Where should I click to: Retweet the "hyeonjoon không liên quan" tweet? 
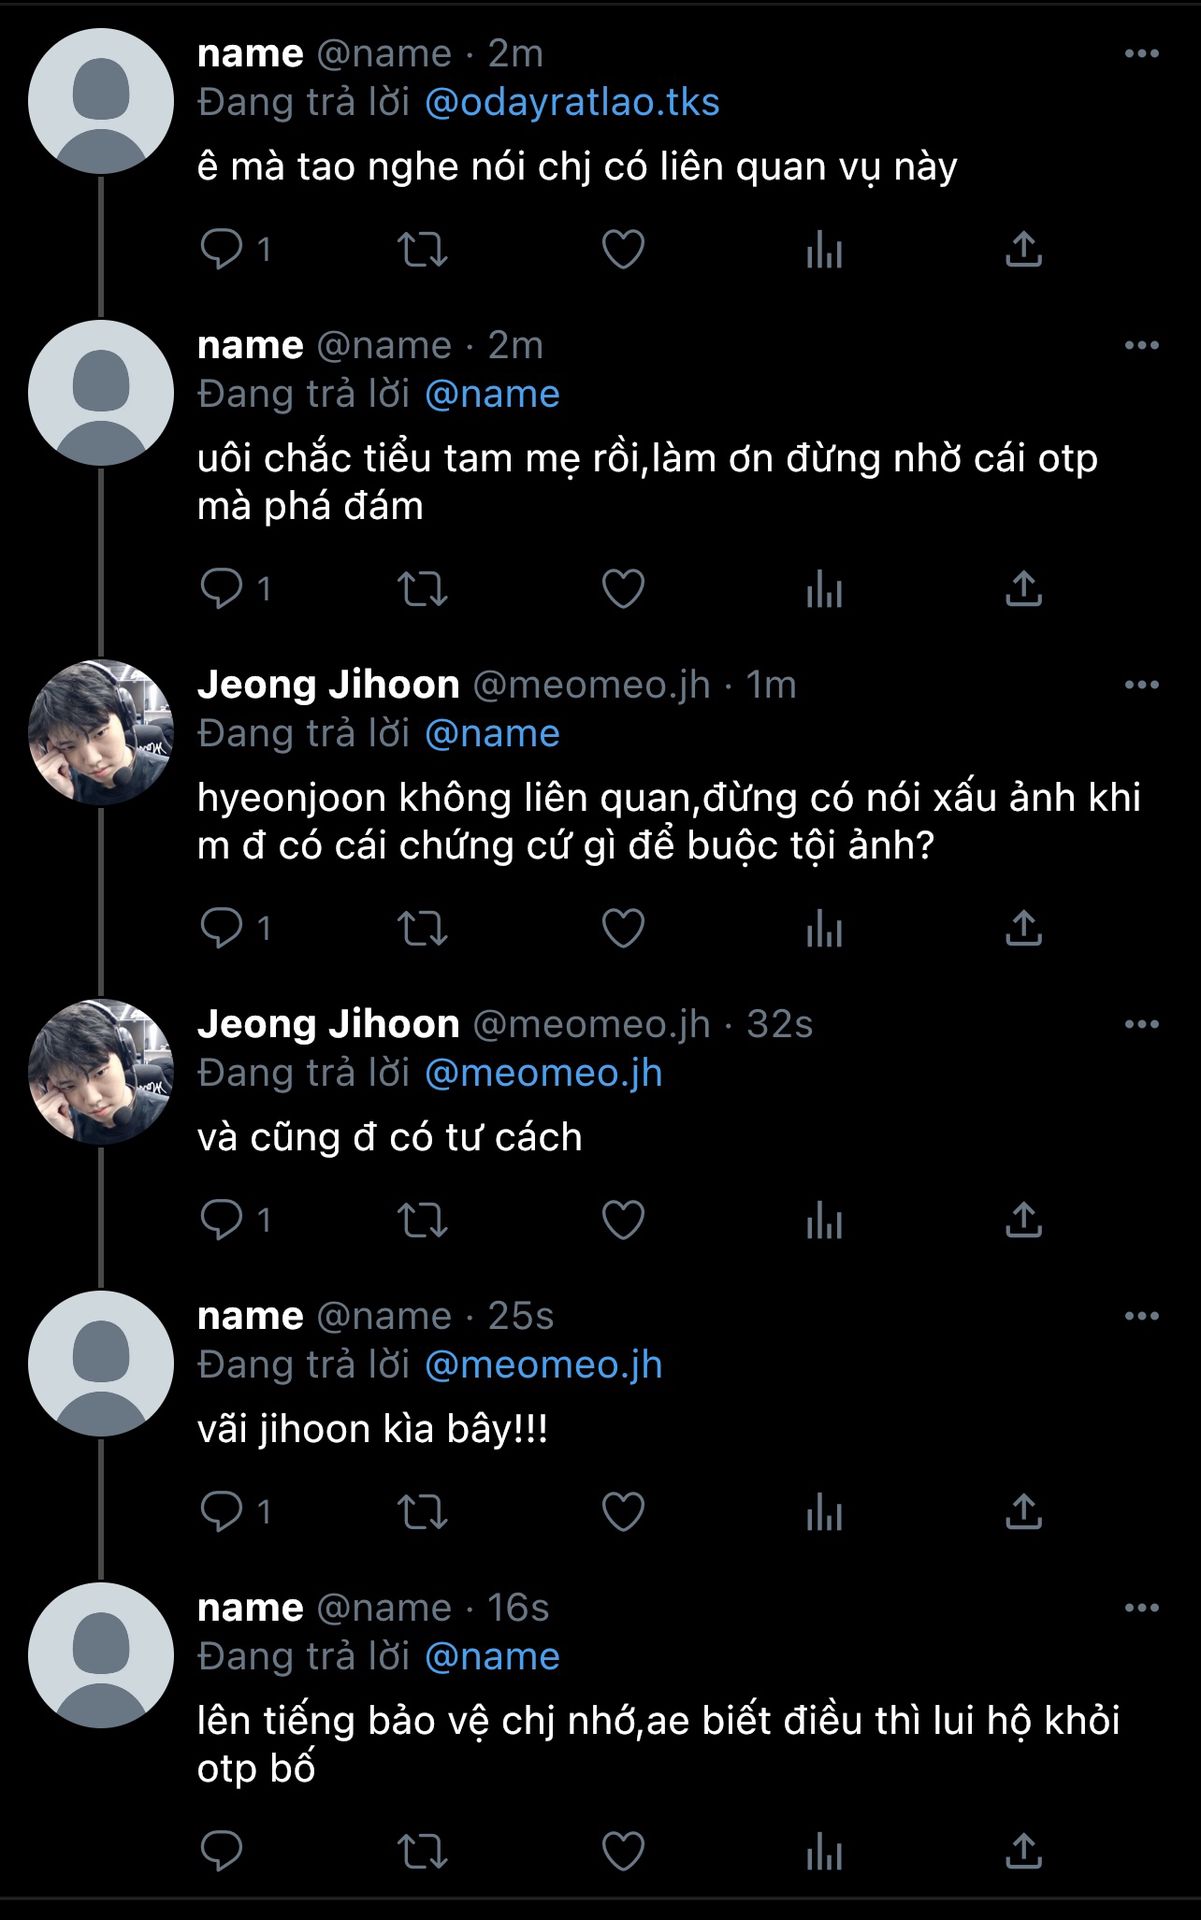422,928
